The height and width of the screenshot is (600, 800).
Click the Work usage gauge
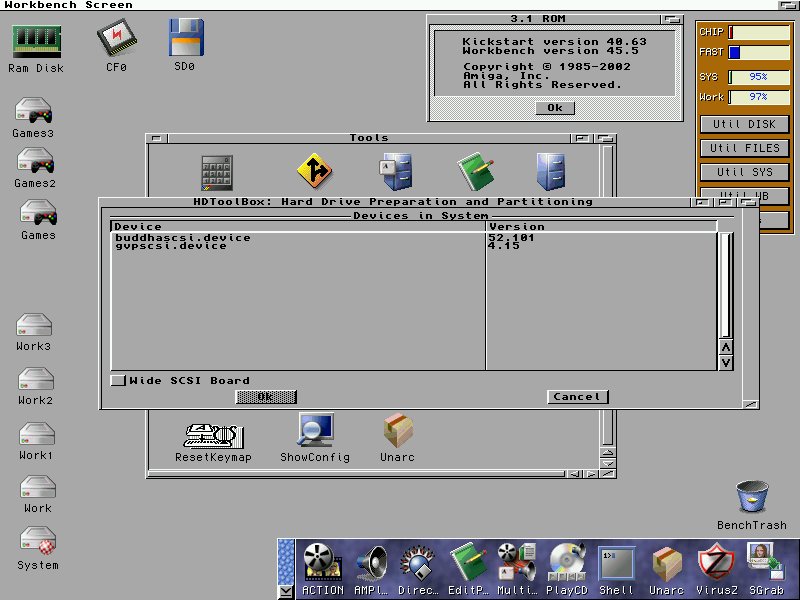tap(759, 97)
